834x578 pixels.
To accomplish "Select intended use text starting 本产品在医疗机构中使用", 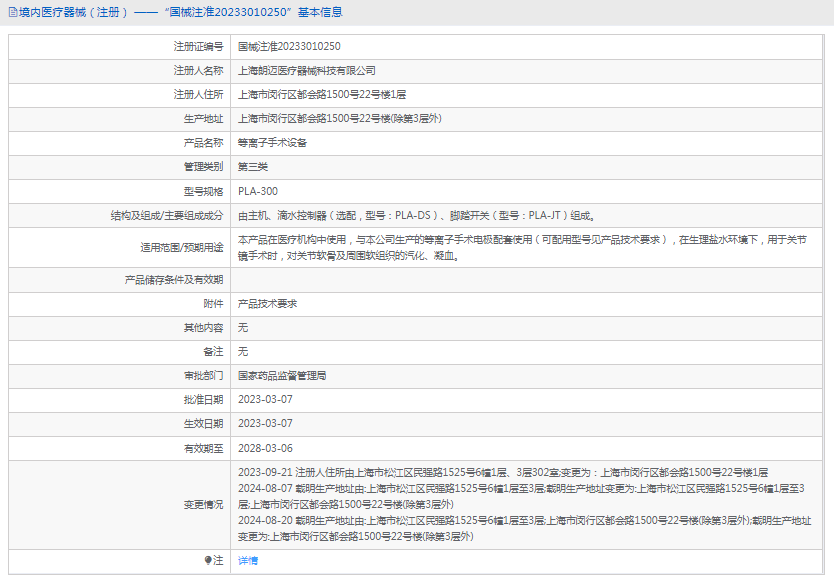I will point(522,248).
